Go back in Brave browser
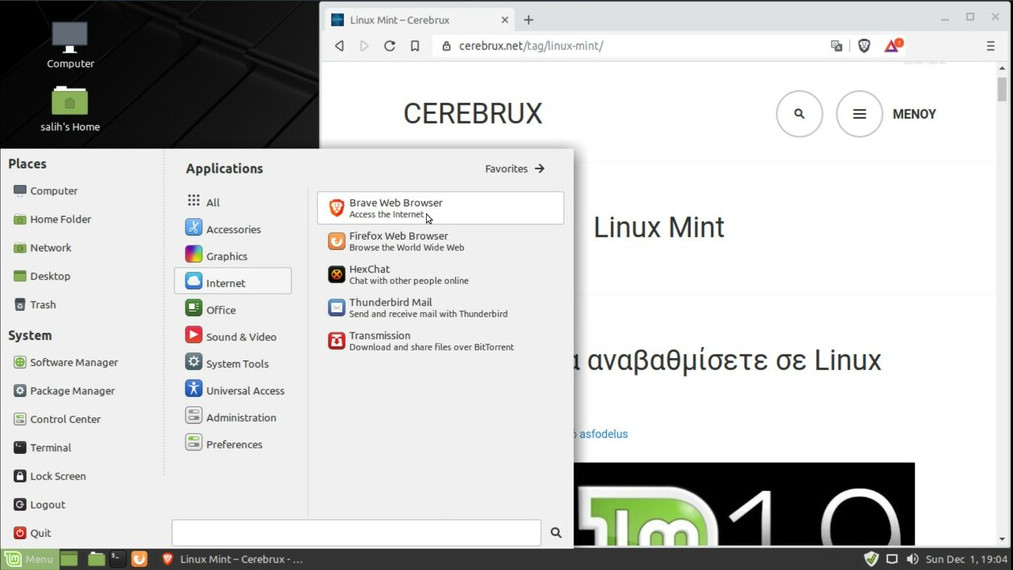Image resolution: width=1013 pixels, height=570 pixels. [339, 46]
